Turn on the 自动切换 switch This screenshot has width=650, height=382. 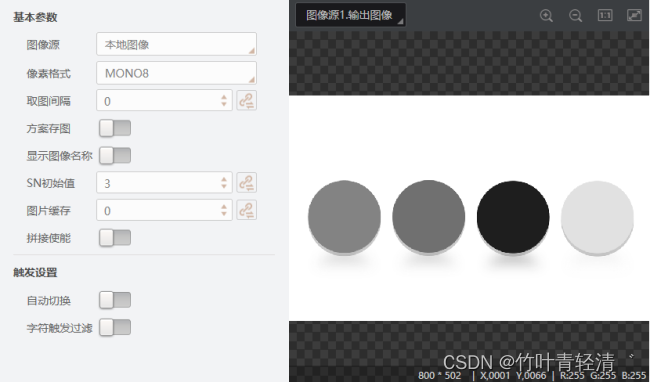point(115,300)
